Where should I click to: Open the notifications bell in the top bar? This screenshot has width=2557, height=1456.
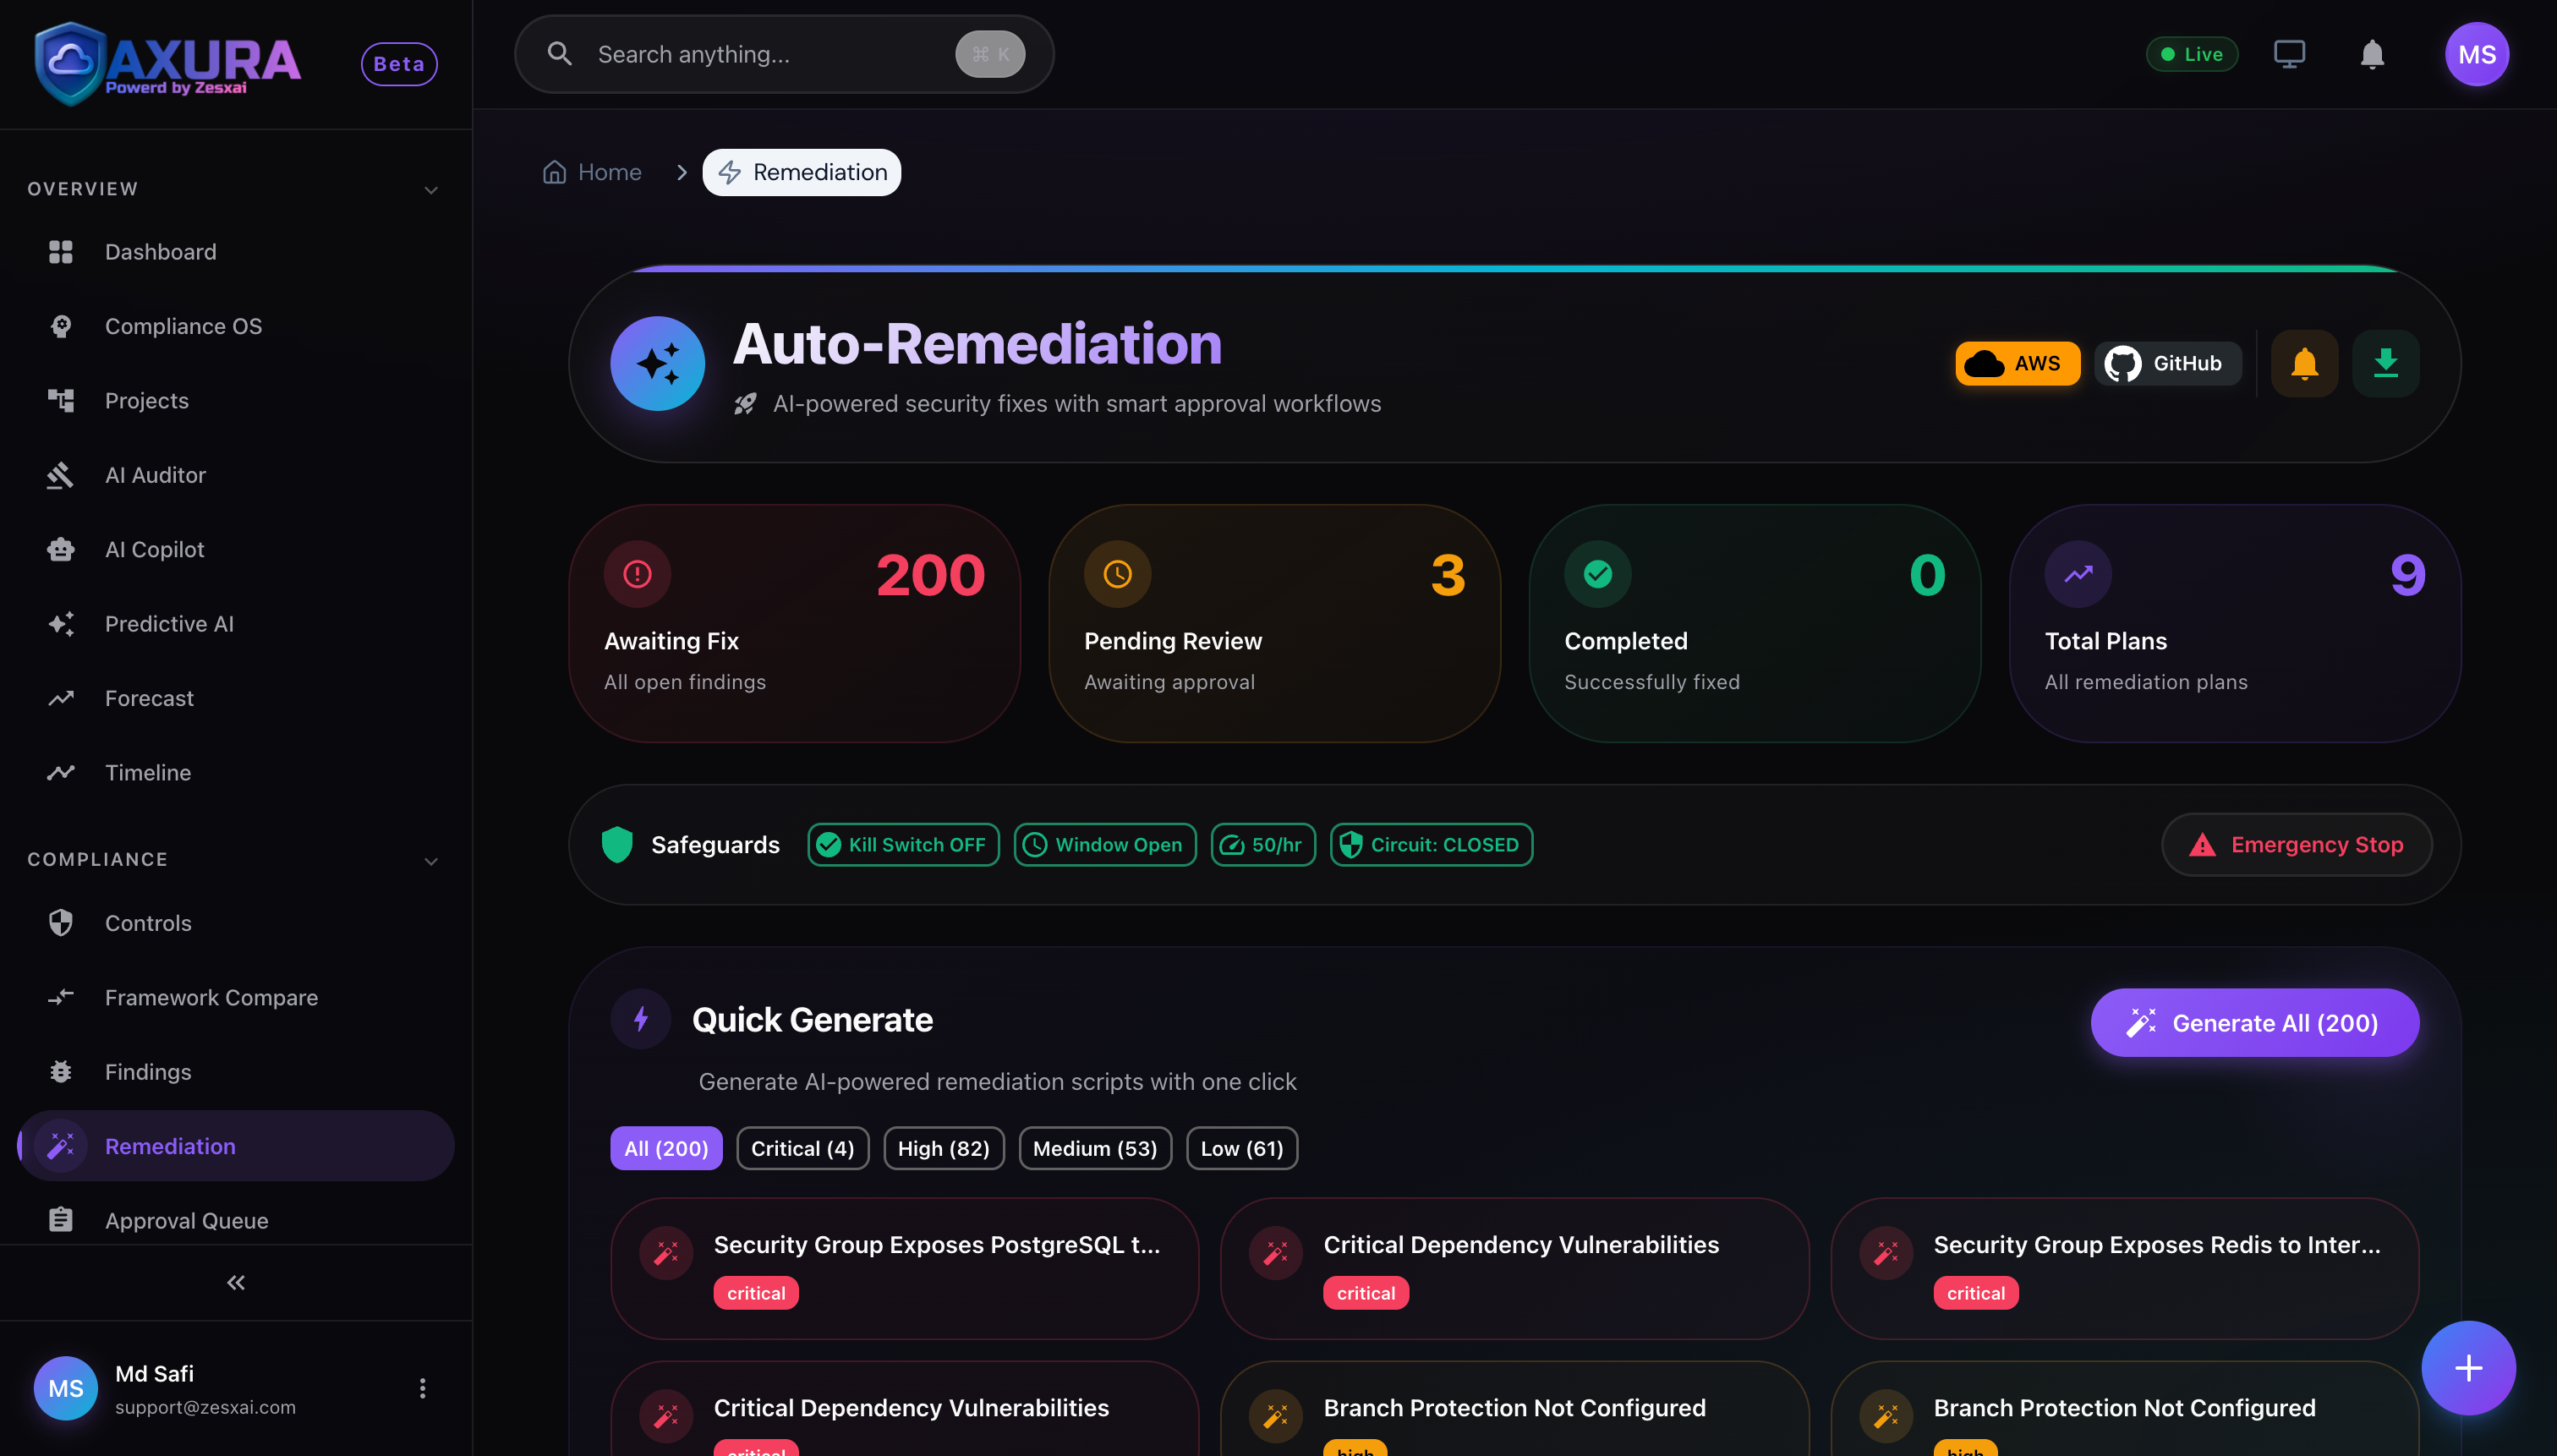(x=2371, y=54)
